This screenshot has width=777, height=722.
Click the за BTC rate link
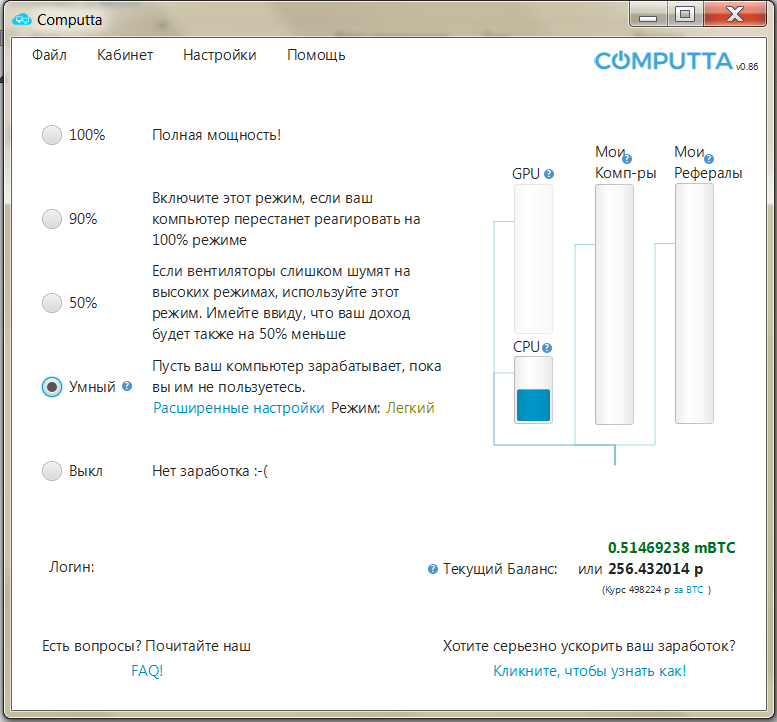coord(688,590)
